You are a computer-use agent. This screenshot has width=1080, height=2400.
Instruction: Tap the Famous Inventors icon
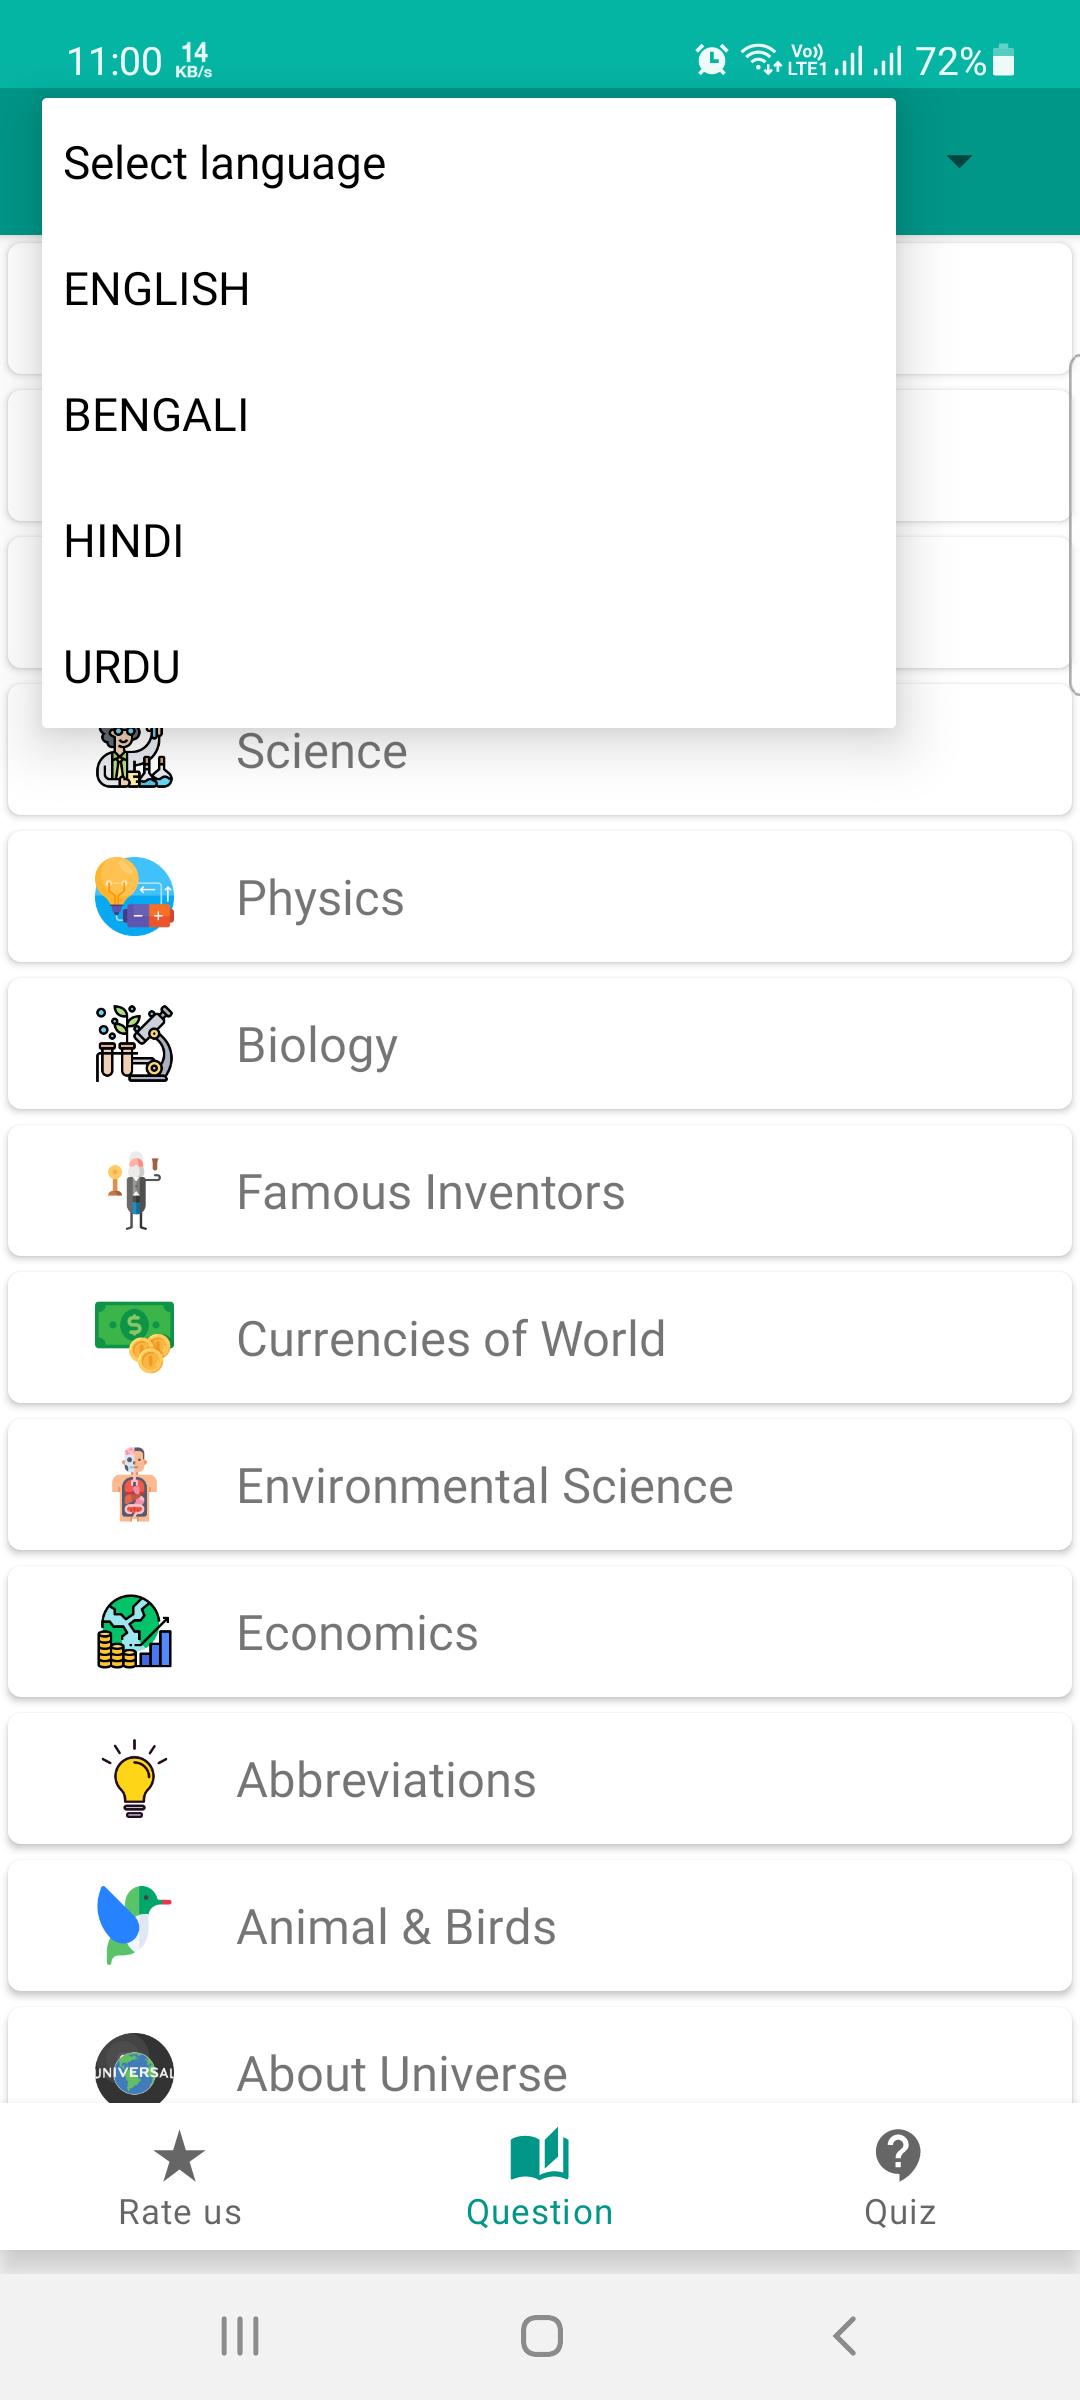tap(134, 1190)
